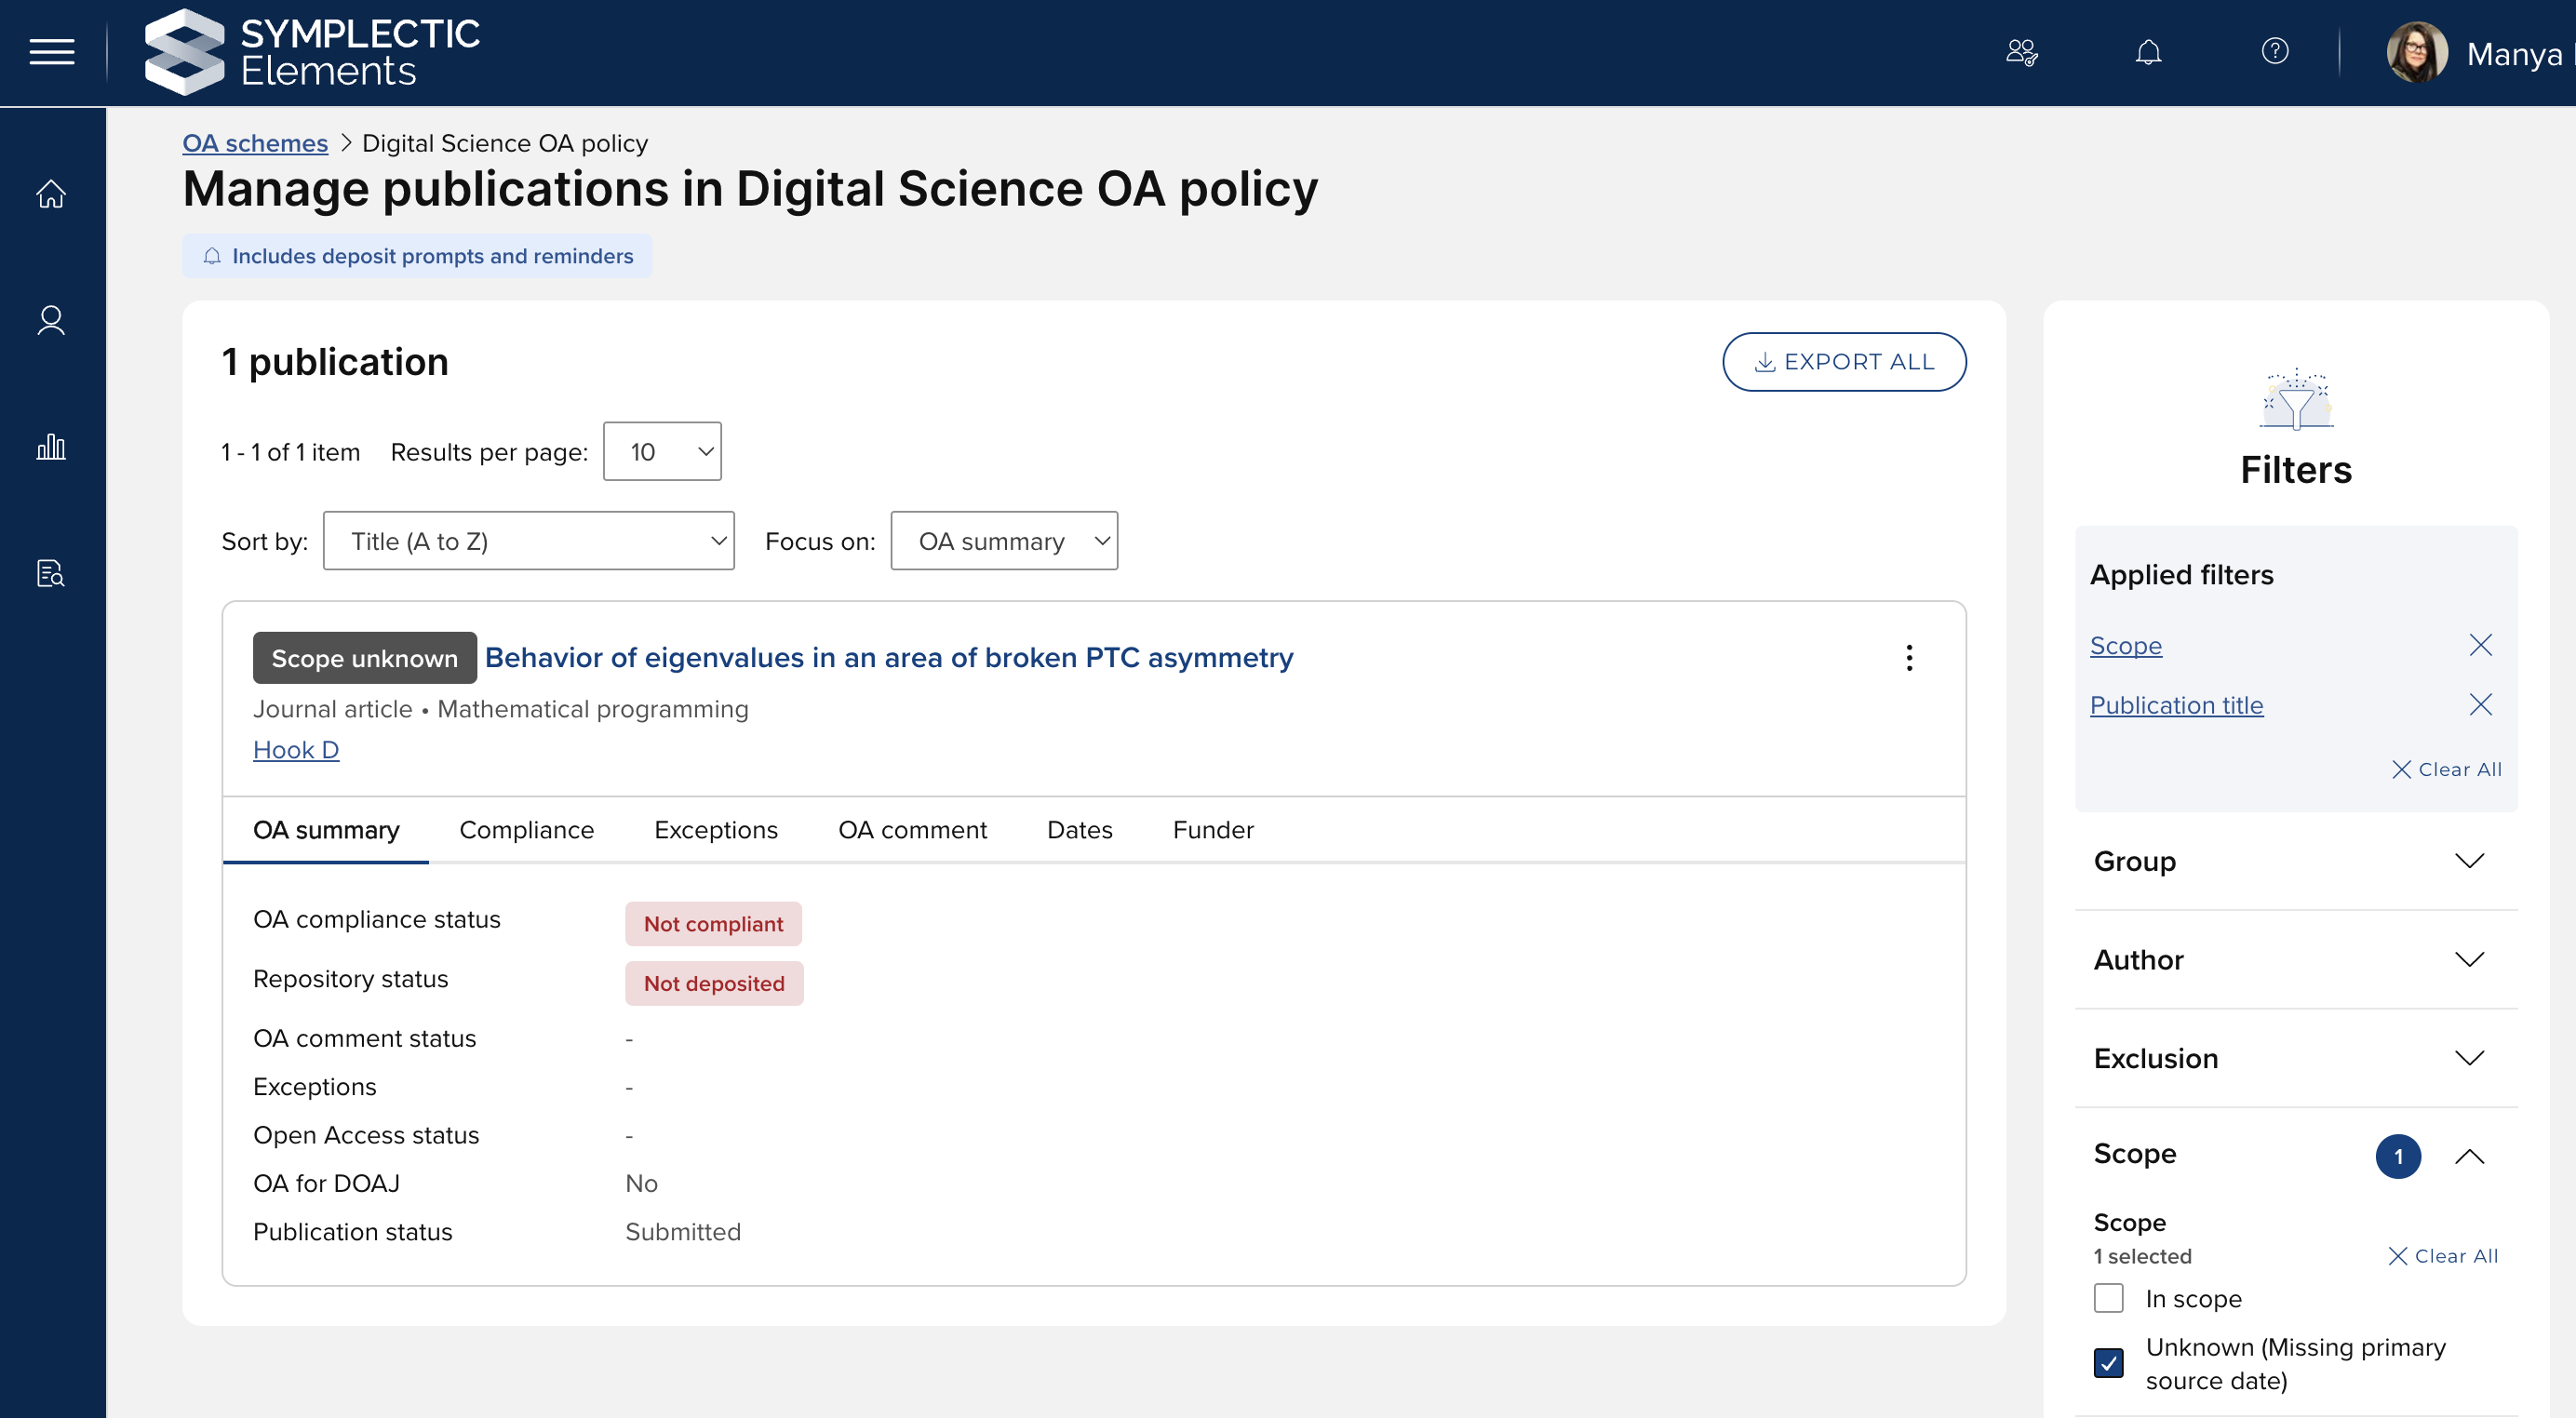Viewport: 2576px width, 1418px height.
Task: Open the OA schemes breadcrumb link
Action: click(x=255, y=143)
